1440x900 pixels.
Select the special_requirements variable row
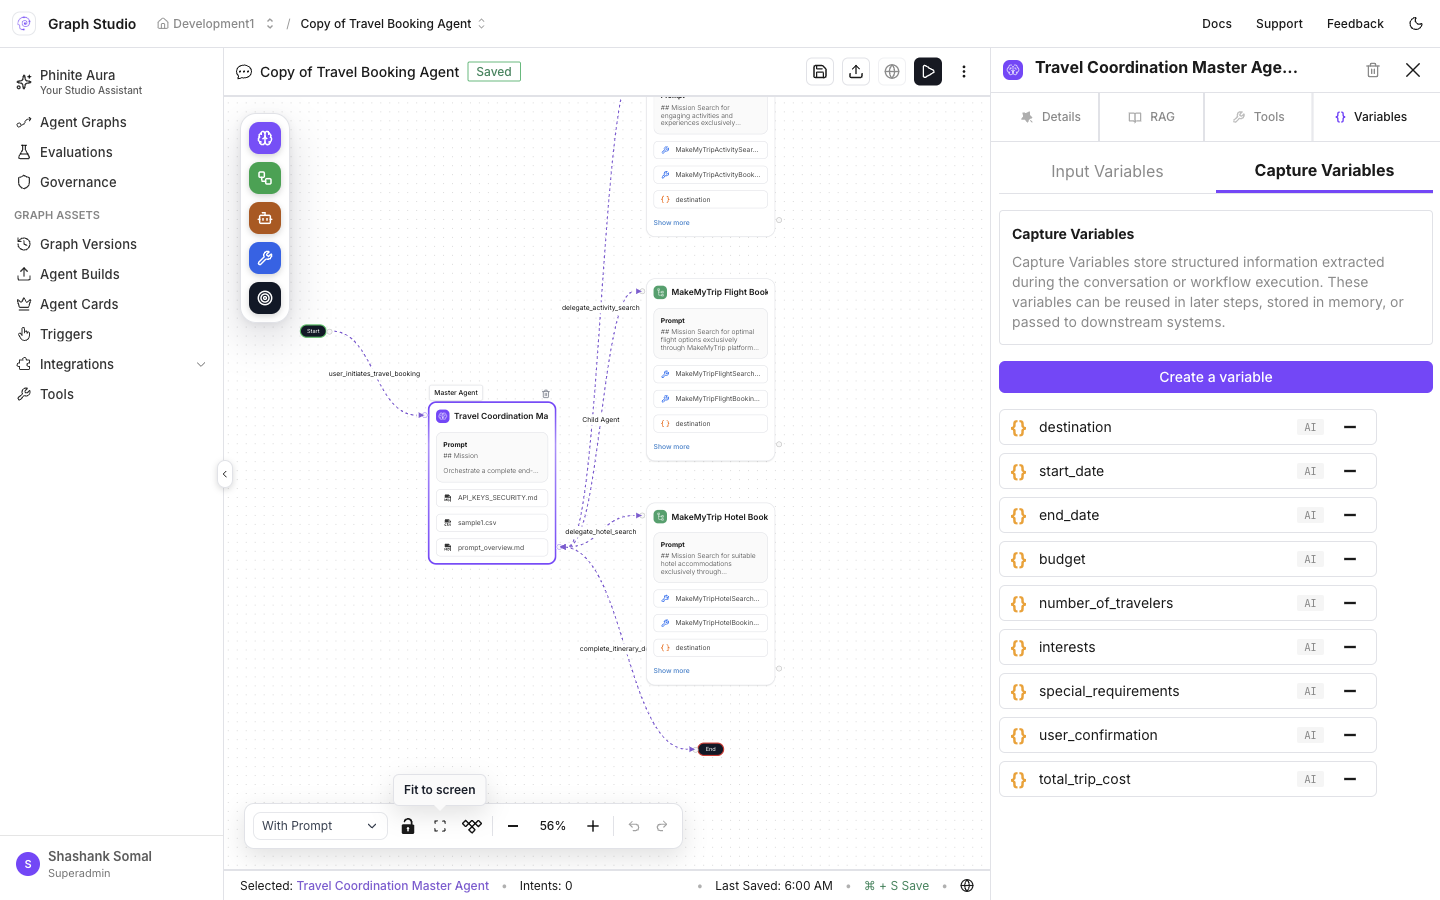tap(1188, 691)
